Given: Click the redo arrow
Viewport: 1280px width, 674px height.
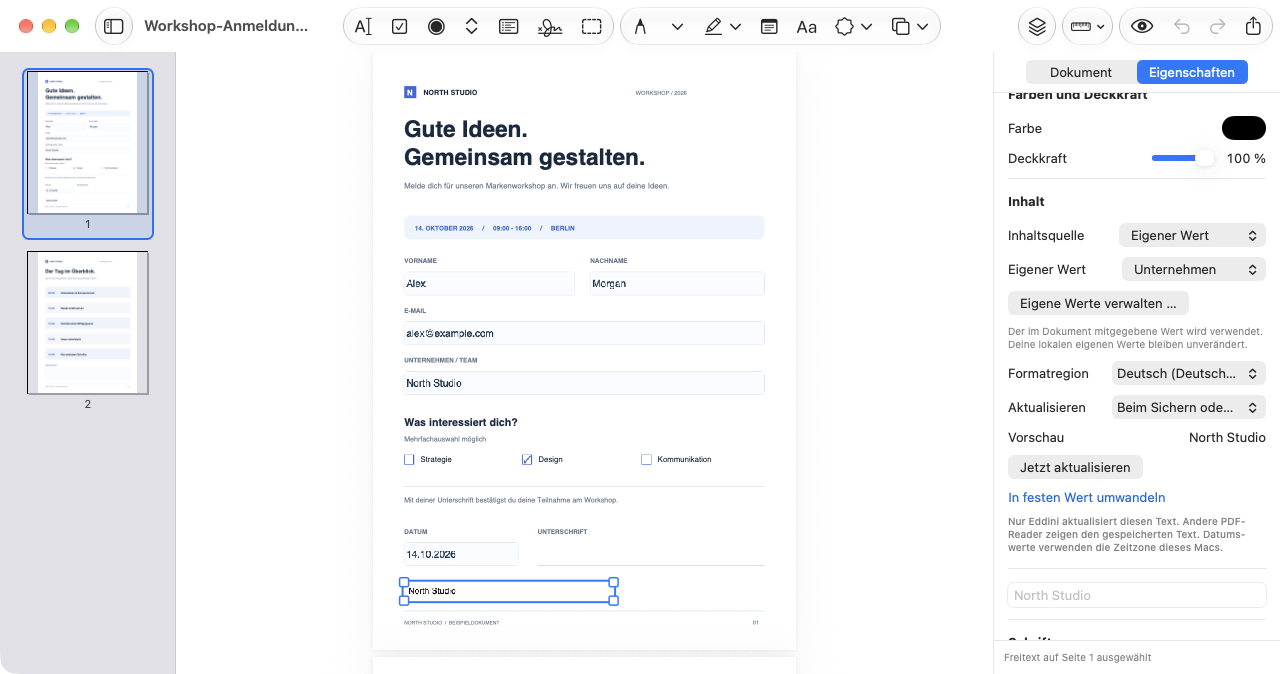Looking at the screenshot, I should pyautogui.click(x=1218, y=27).
